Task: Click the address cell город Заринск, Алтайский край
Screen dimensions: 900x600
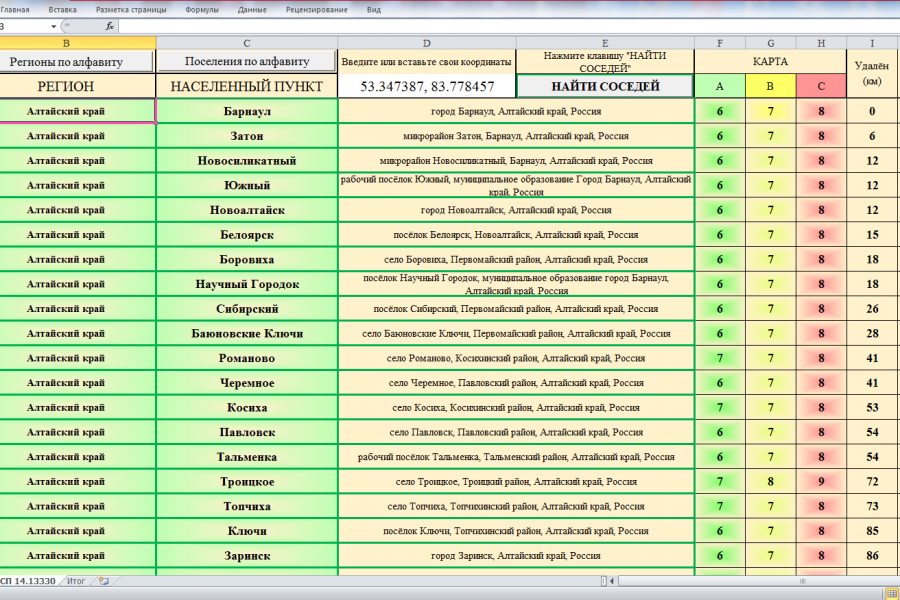Action: point(516,556)
